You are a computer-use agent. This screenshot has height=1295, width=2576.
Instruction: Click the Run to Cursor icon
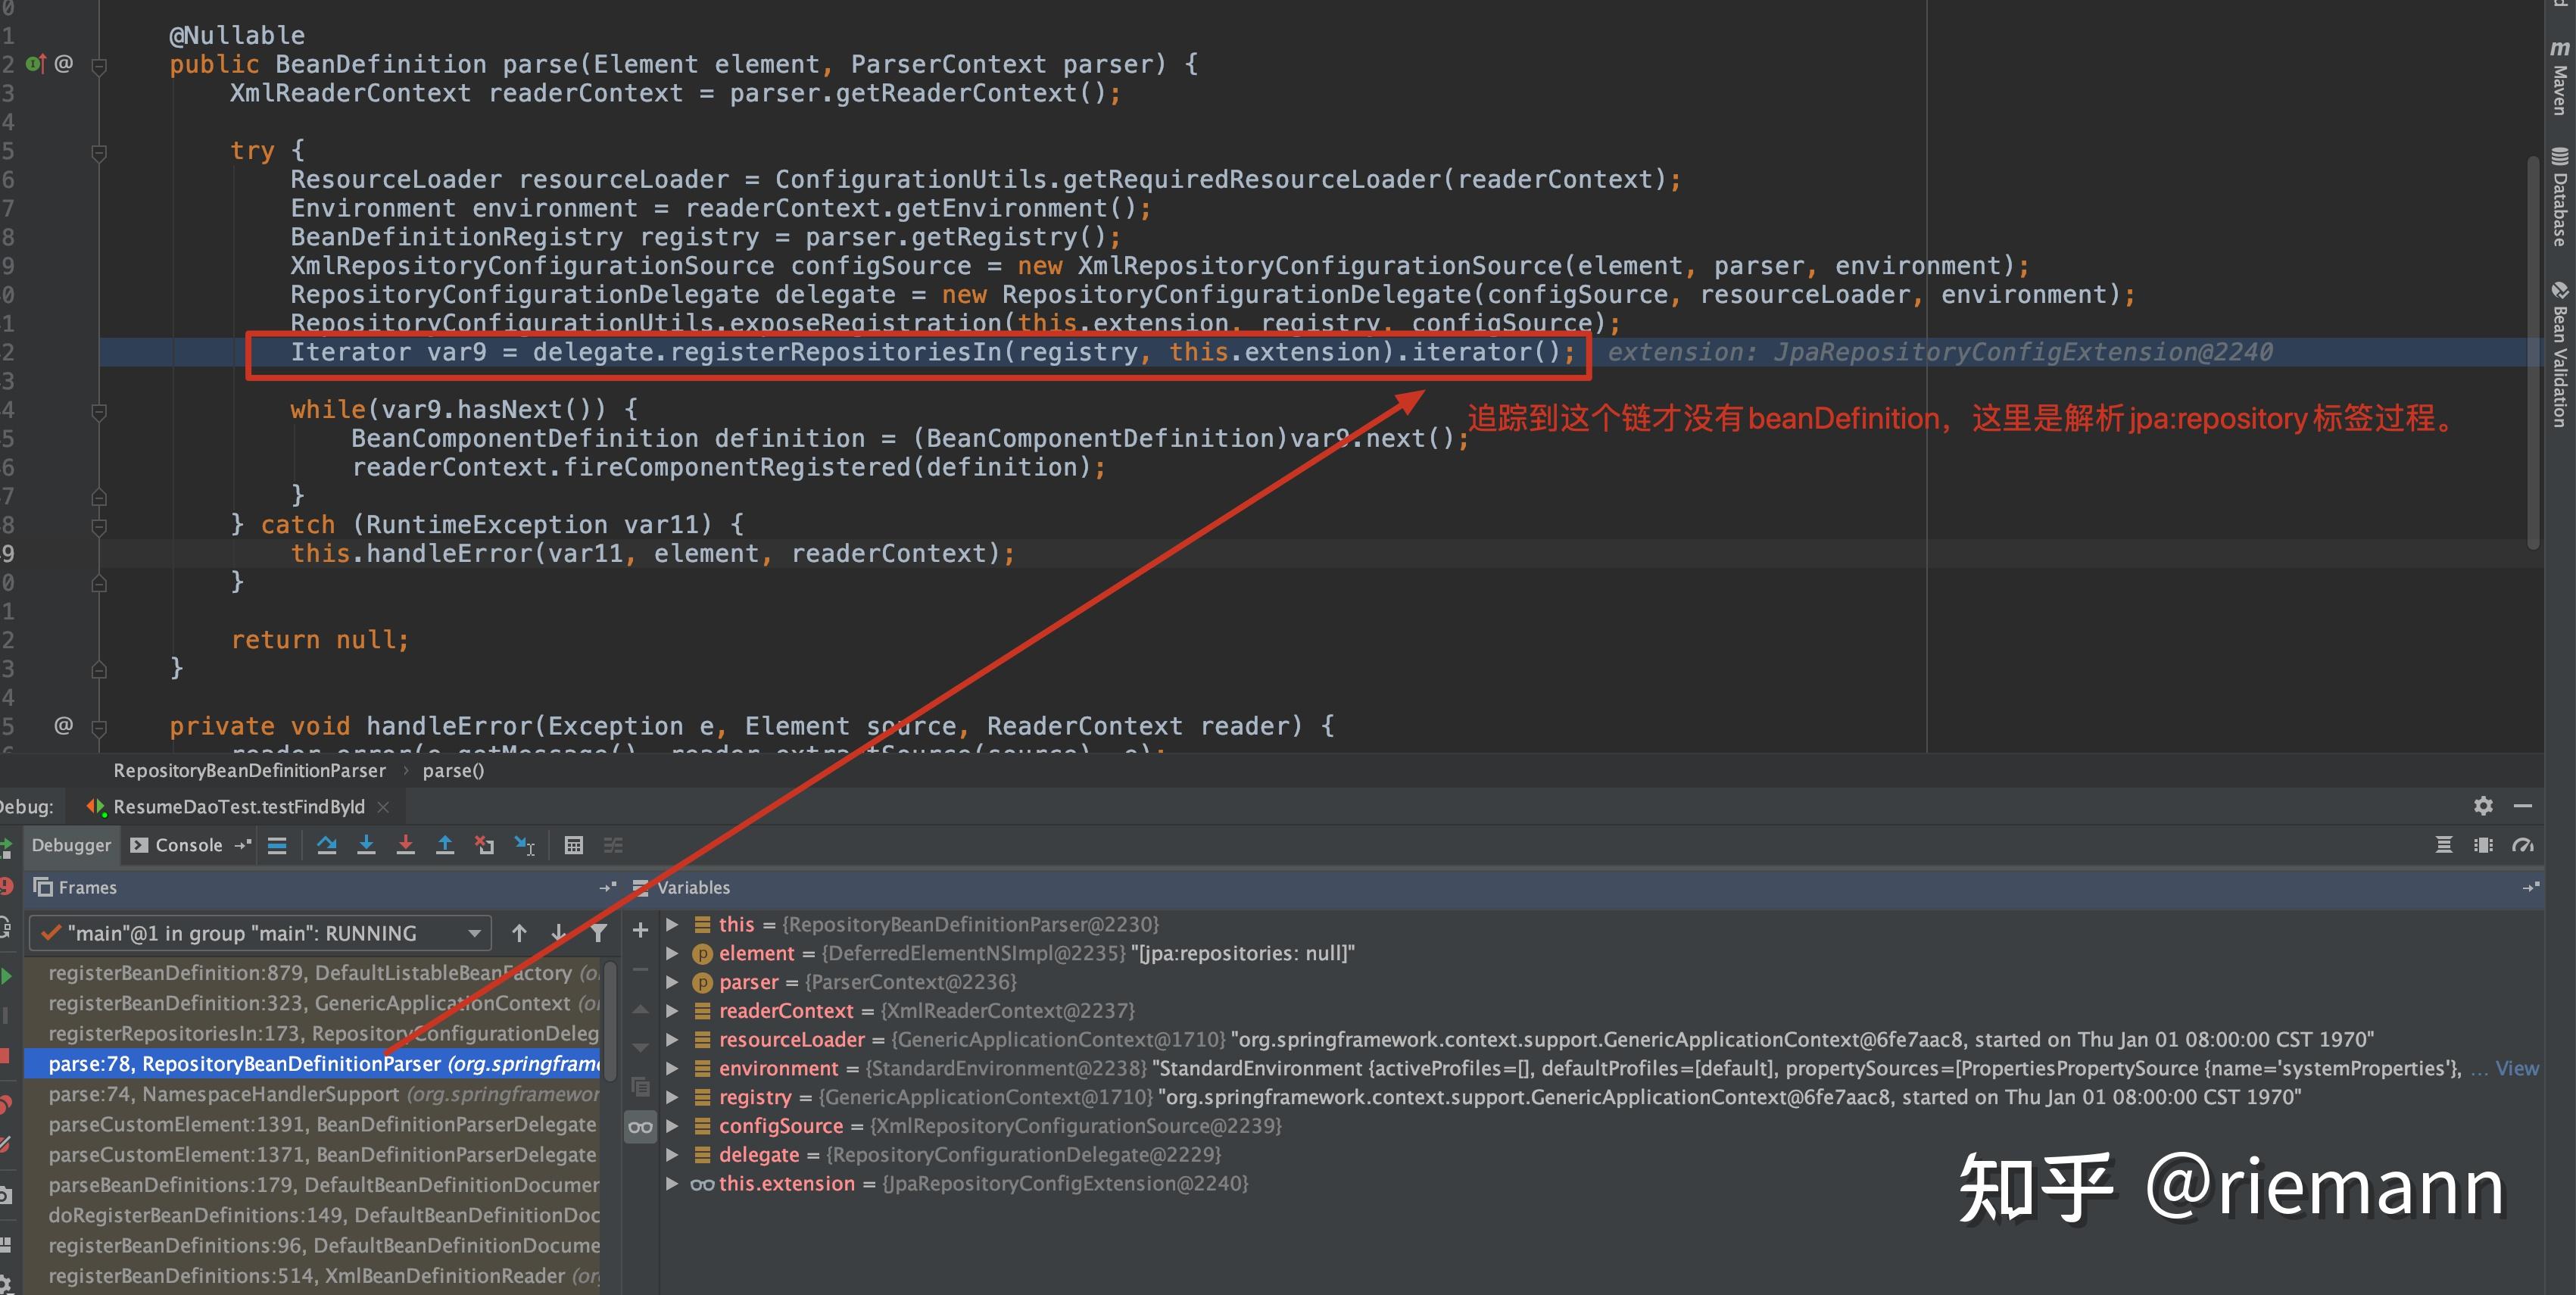[x=524, y=845]
